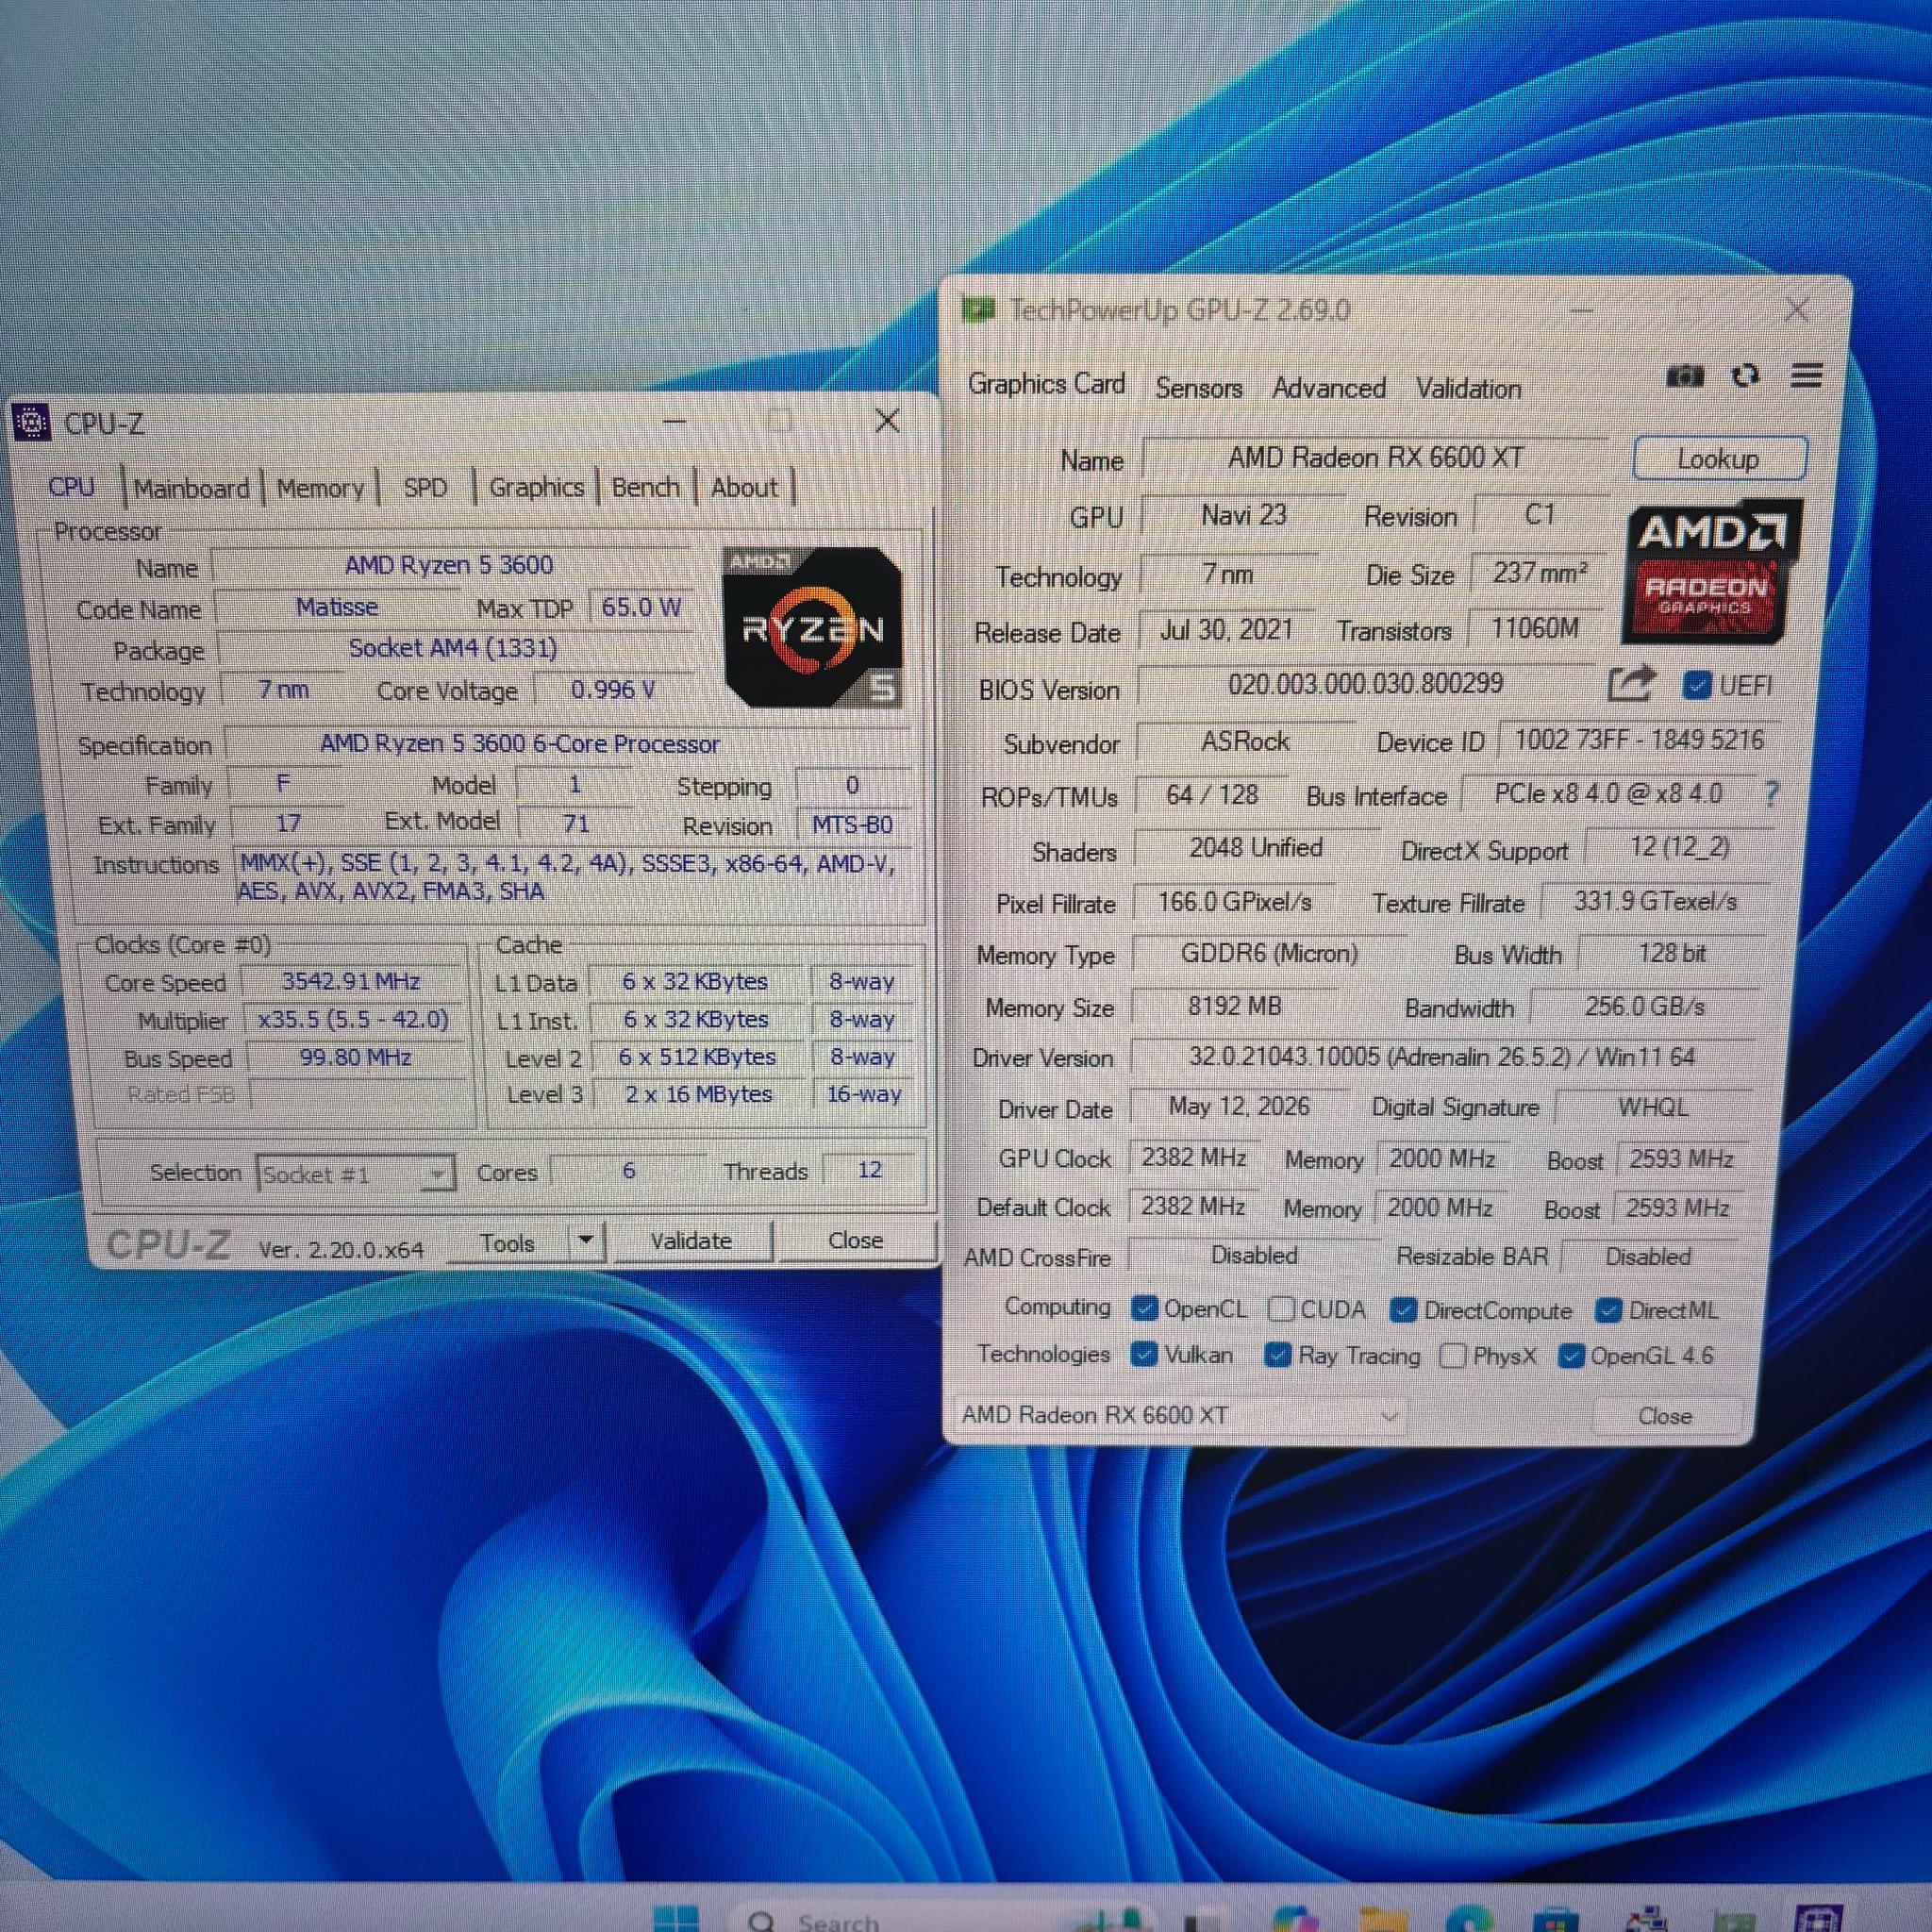Click the Bus Interface PCIe x8 4.0 value
This screenshot has height=1932, width=1932.
click(1608, 794)
